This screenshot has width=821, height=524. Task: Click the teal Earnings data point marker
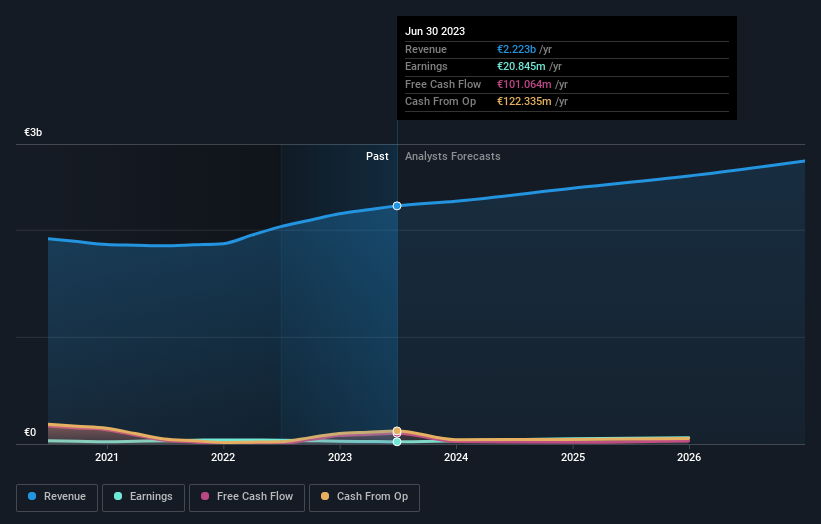point(397,442)
